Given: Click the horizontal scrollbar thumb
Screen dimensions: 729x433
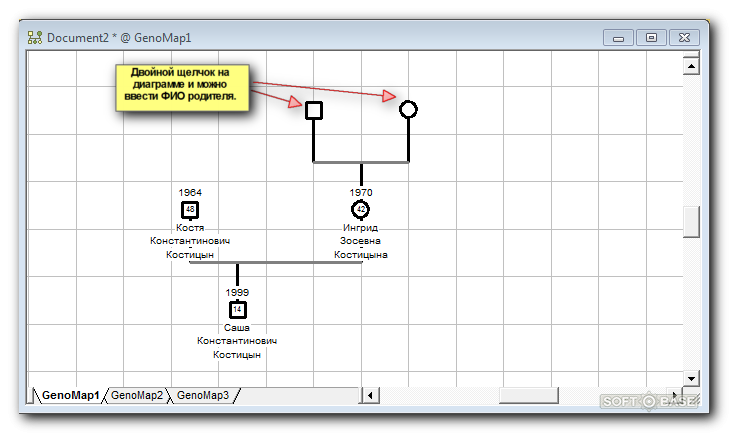Looking at the screenshot, I should click(x=528, y=395).
